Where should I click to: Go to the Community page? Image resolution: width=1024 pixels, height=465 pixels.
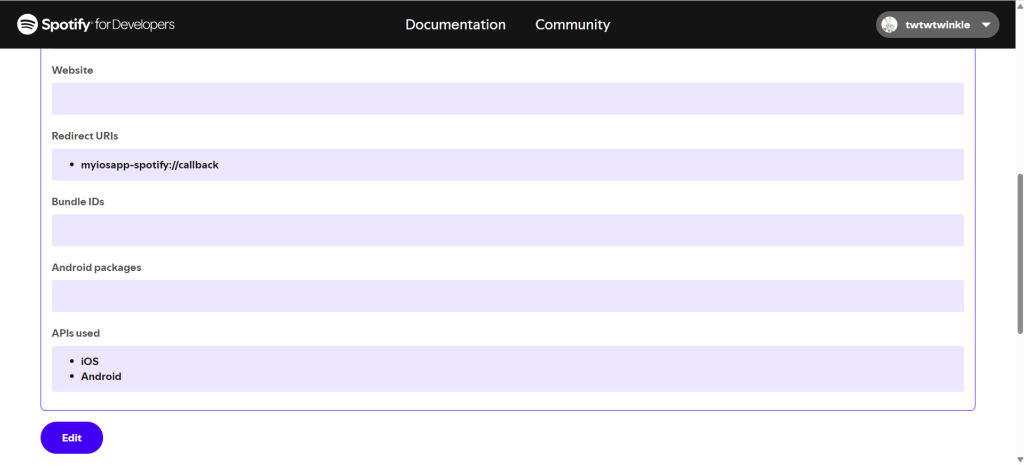573,25
